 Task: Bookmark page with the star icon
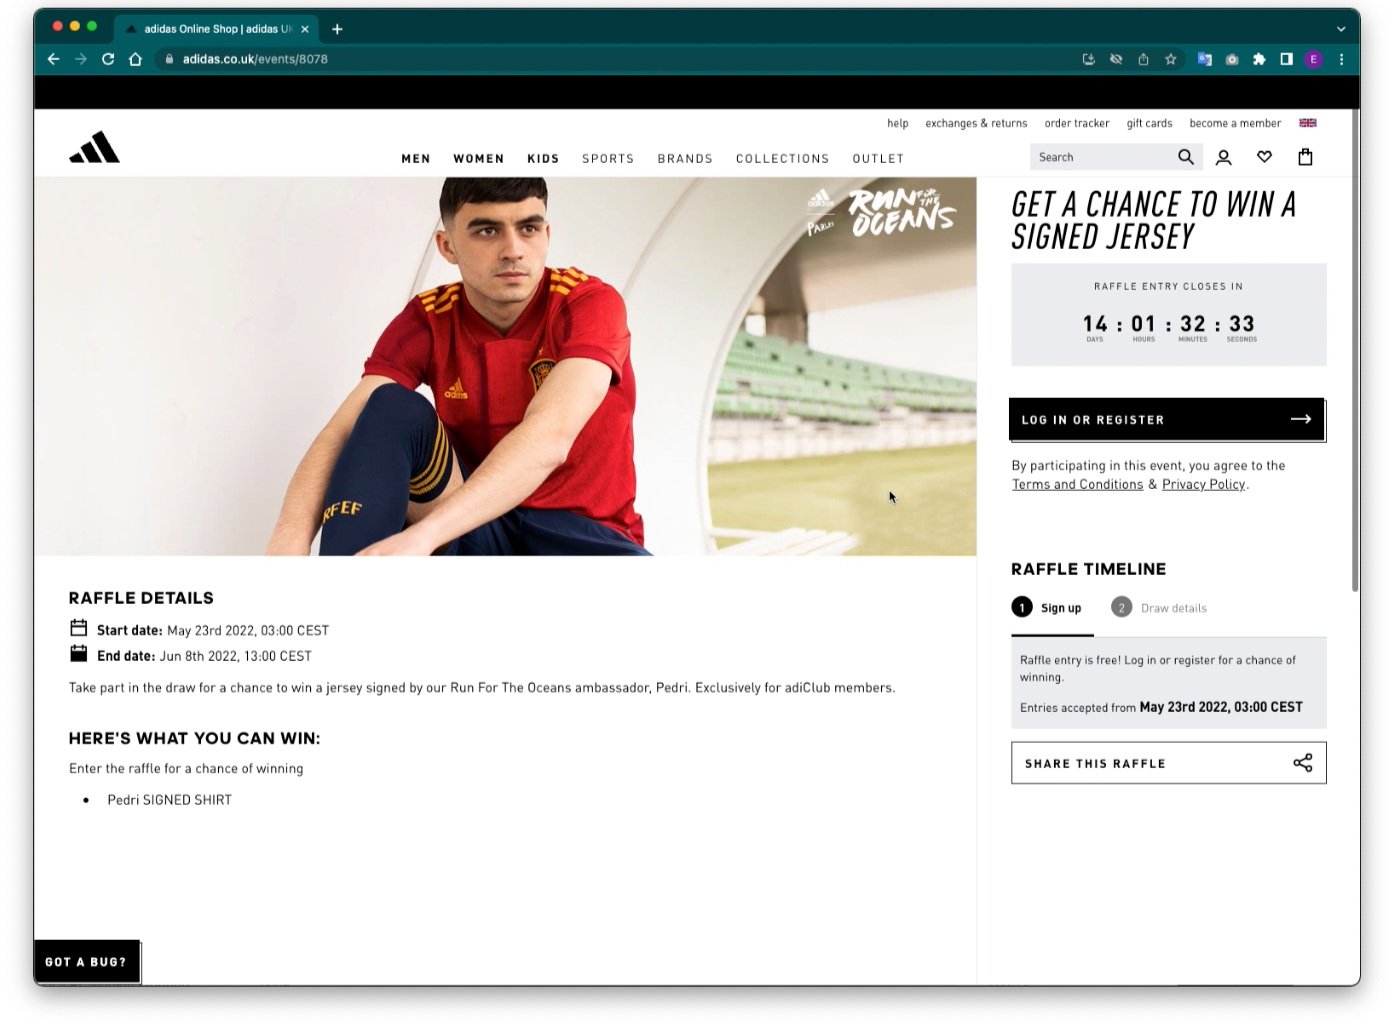(x=1170, y=59)
